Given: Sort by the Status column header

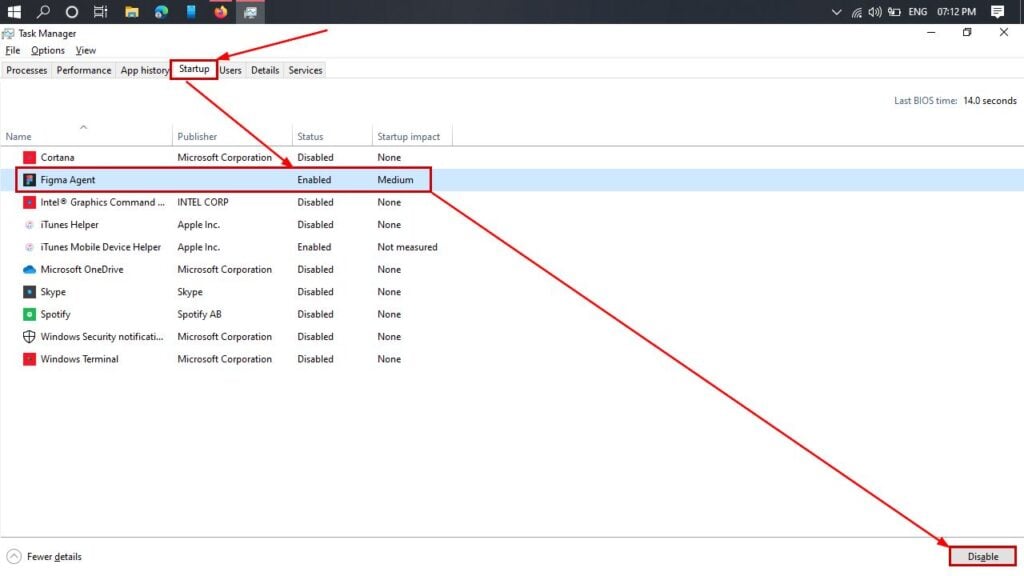Looking at the screenshot, I should point(332,135).
